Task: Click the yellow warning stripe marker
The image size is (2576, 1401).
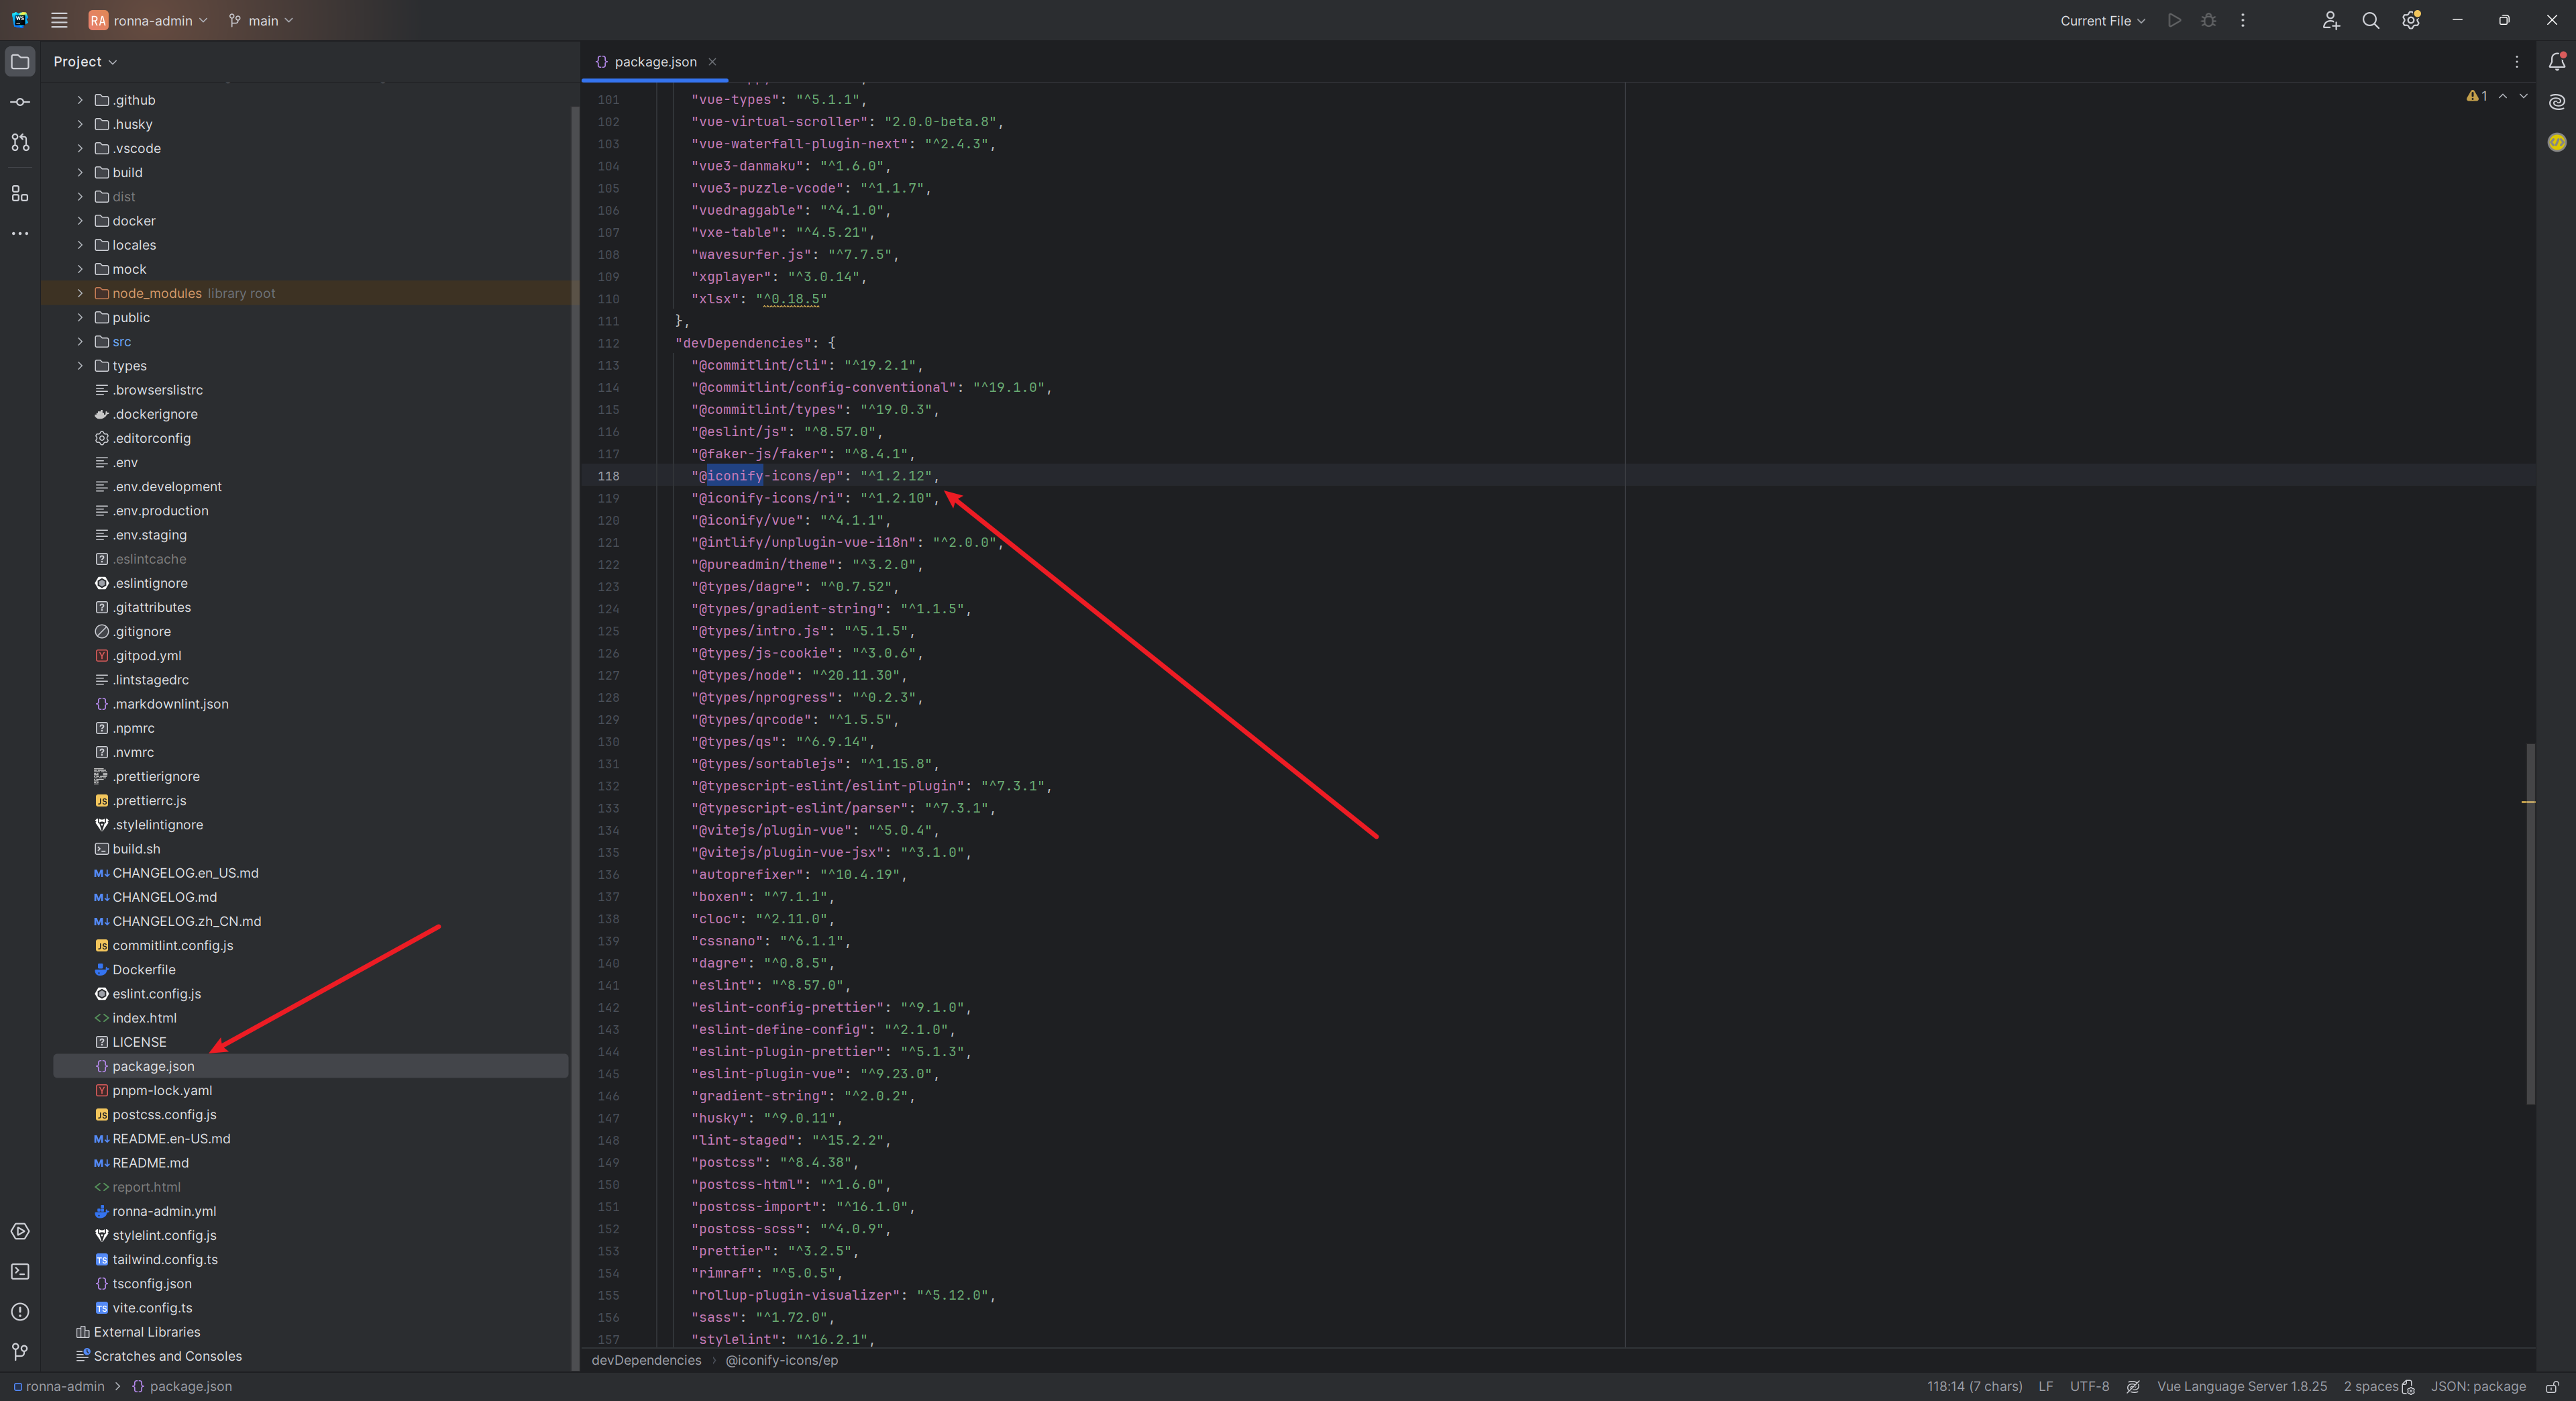Action: click(x=2528, y=802)
